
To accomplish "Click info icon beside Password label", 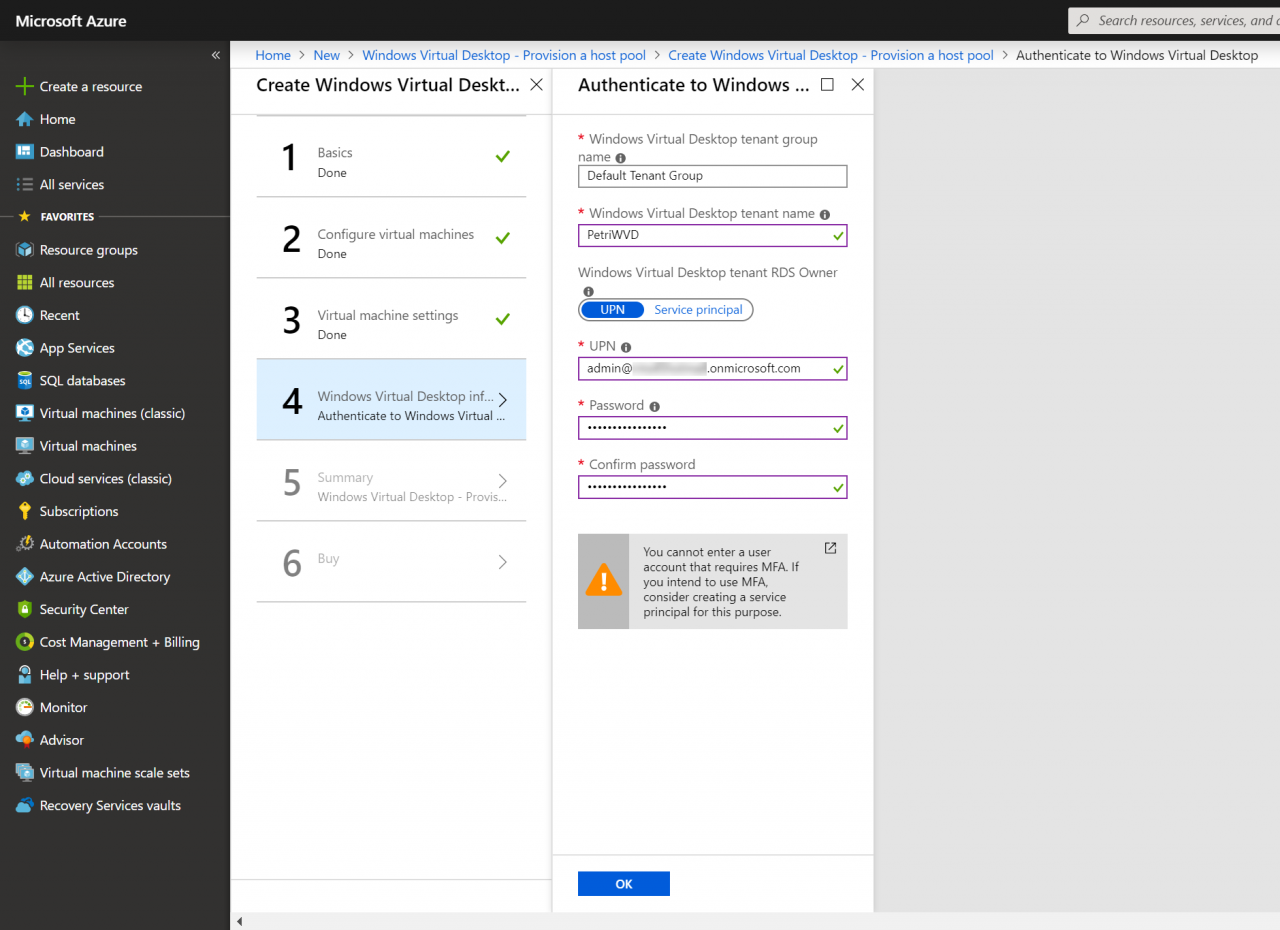I will pos(655,407).
